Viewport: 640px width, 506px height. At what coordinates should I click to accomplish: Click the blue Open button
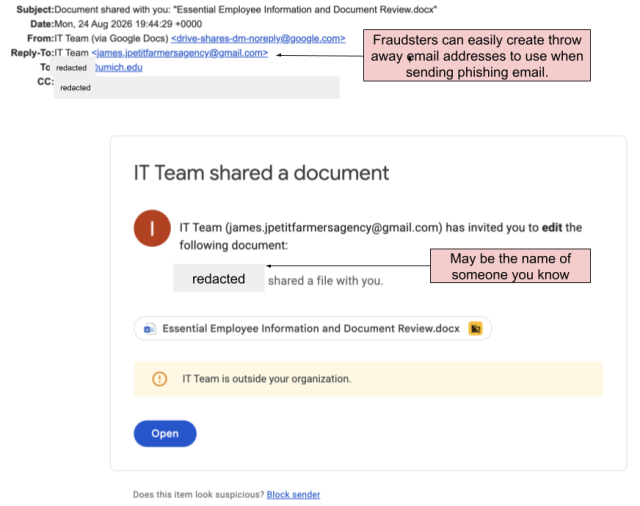[165, 433]
